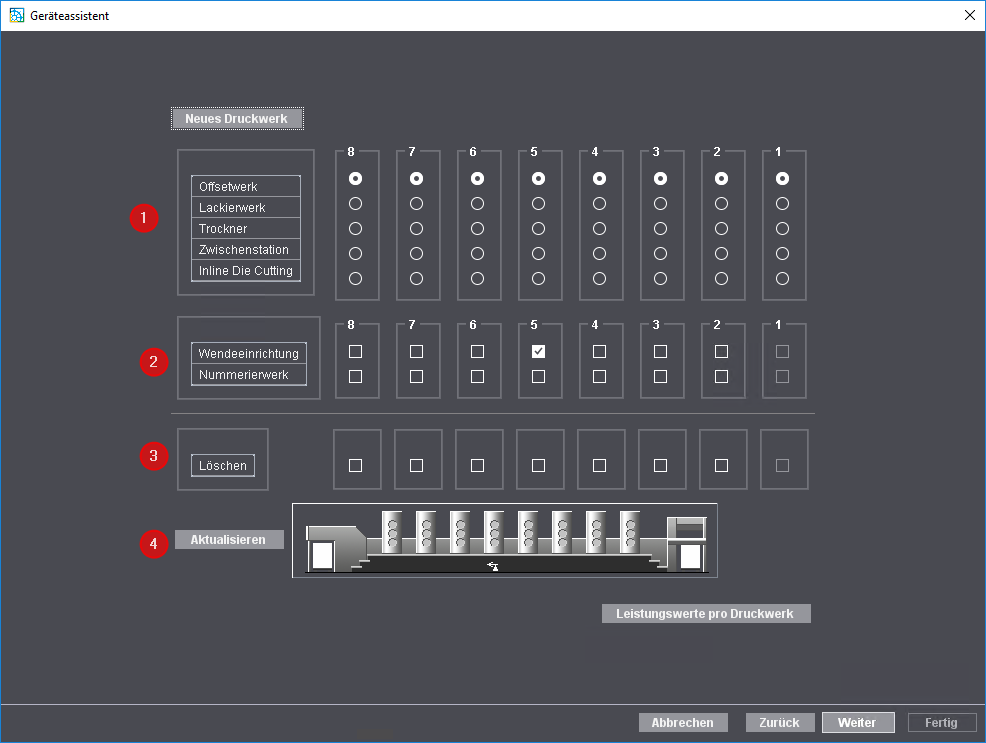Enable Wendeeinrichtung for unit 3
986x743 pixels.
click(660, 351)
